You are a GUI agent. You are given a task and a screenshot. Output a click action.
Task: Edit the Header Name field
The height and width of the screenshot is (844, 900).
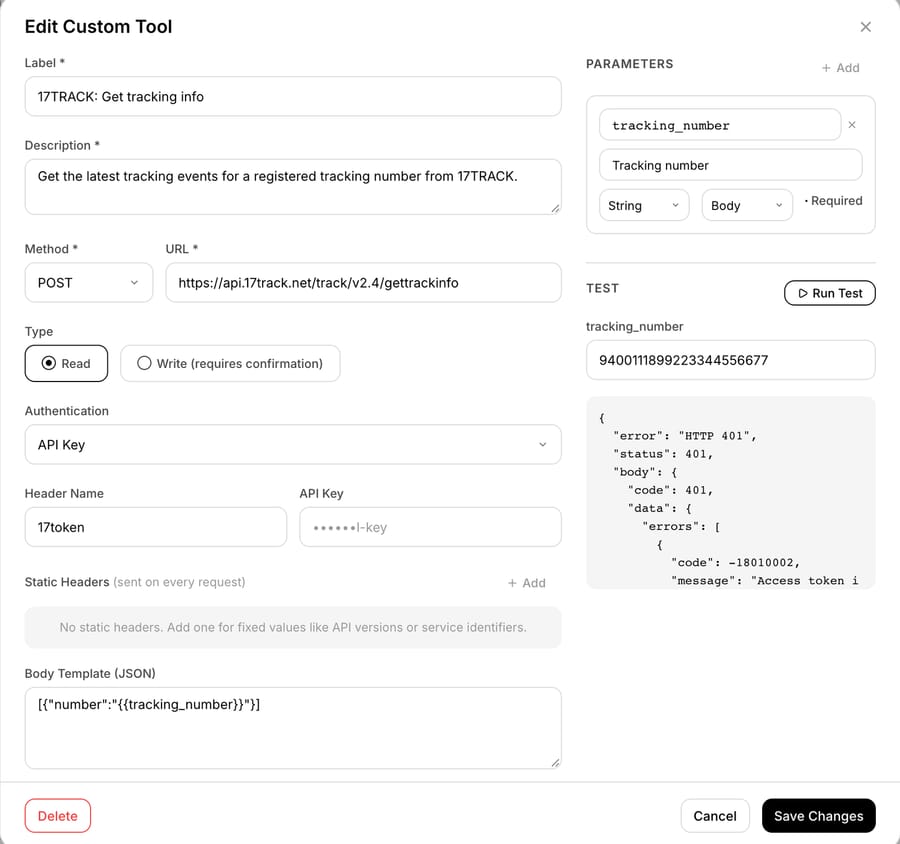[156, 527]
